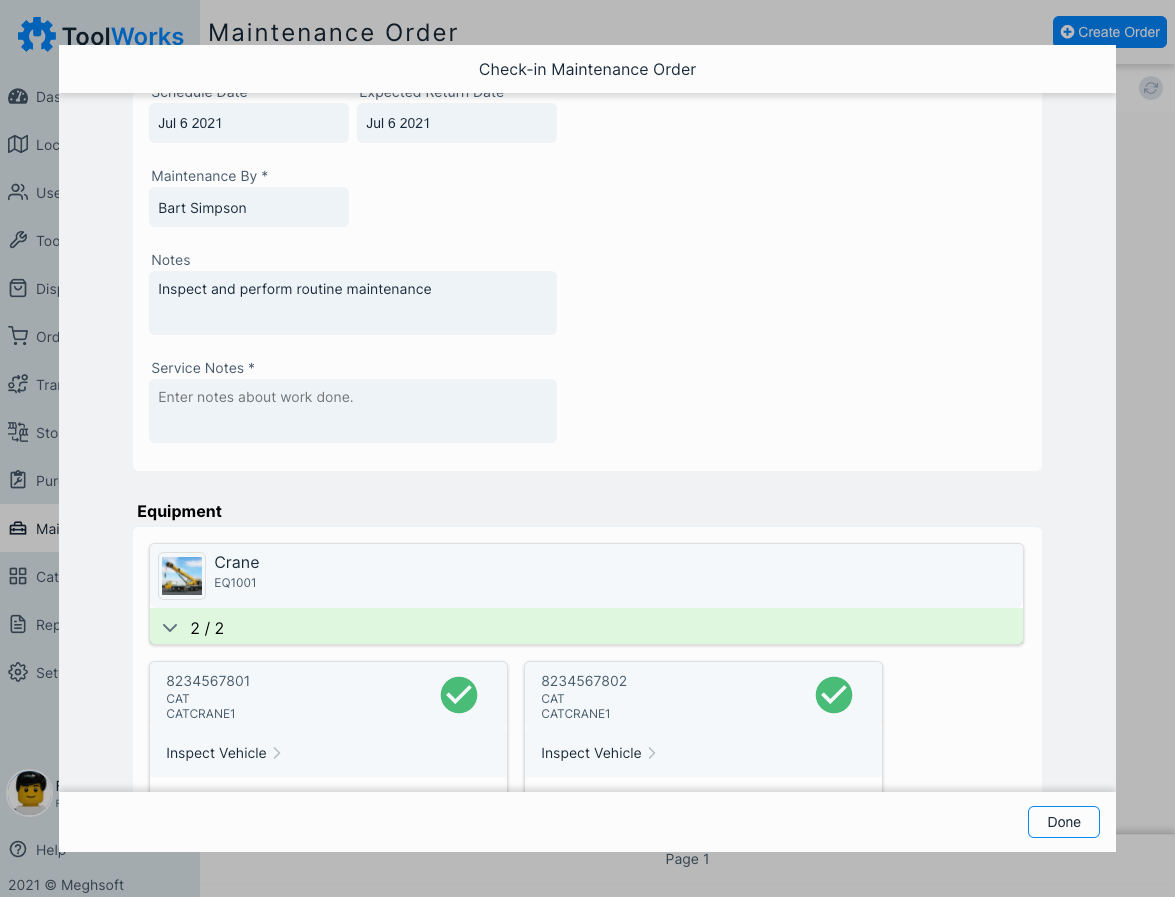
Task: Collapse the 2/2 equipment list chevron
Action: pyautogui.click(x=170, y=628)
